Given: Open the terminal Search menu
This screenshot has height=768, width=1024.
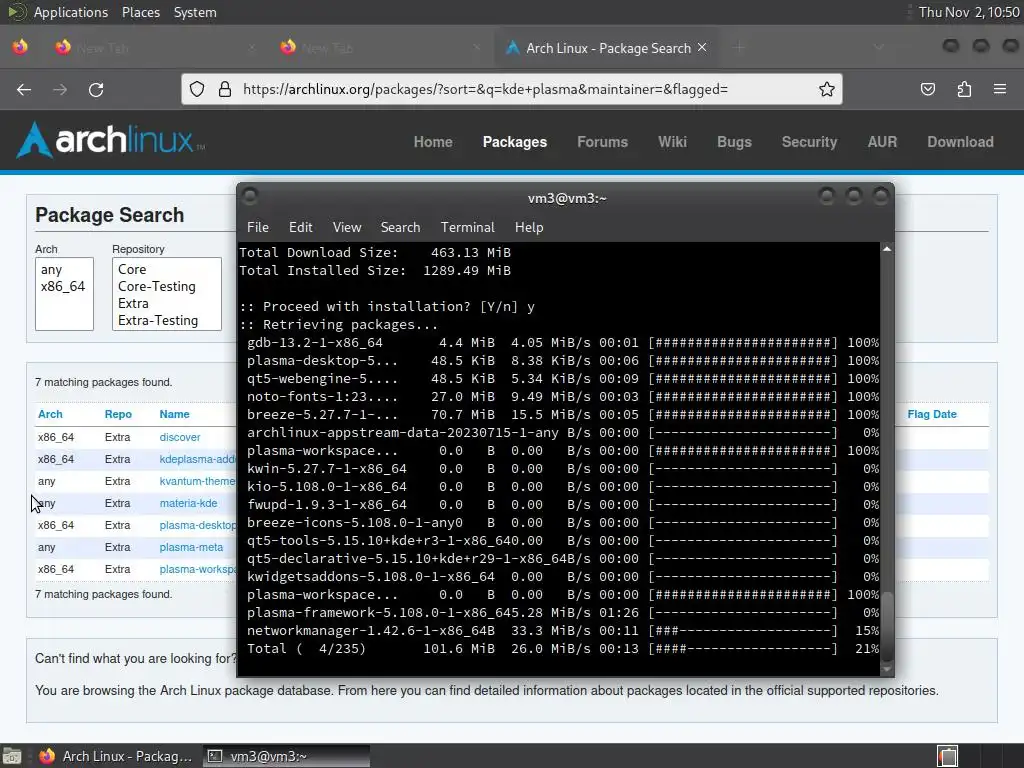Looking at the screenshot, I should point(400,227).
